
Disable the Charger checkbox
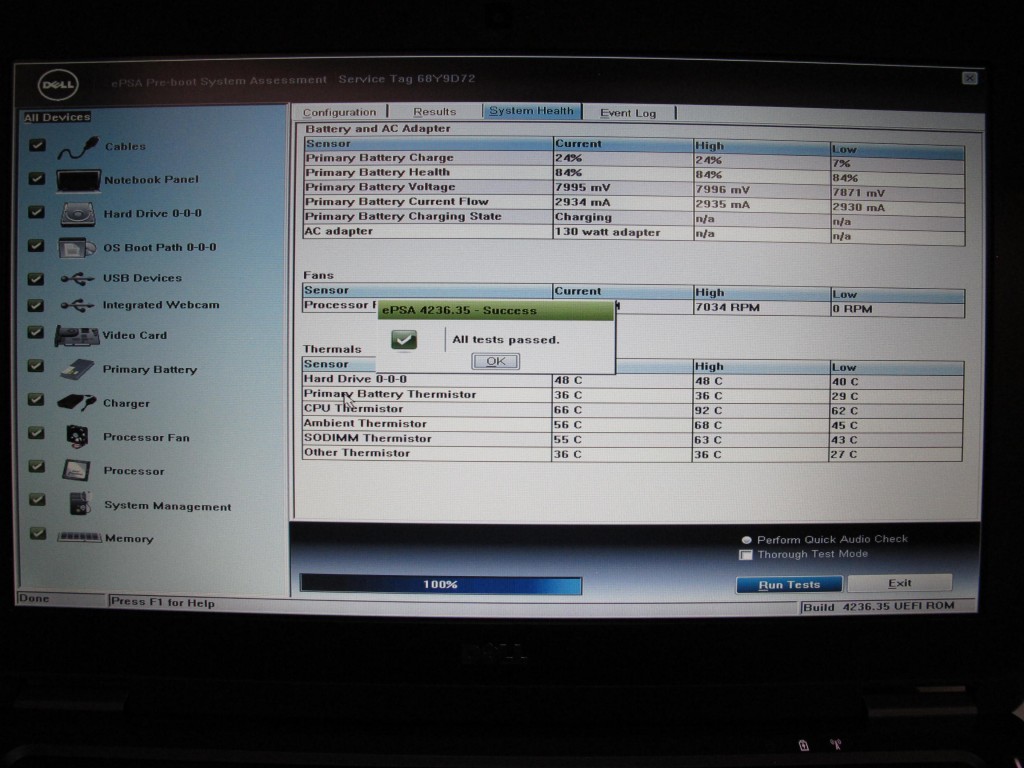36,400
